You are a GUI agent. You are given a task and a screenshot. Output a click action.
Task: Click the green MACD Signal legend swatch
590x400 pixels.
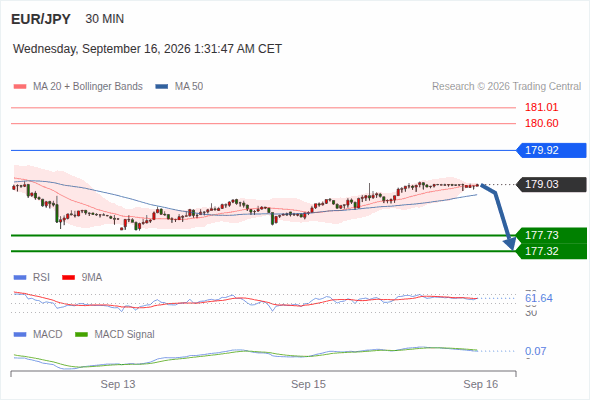tap(81, 335)
